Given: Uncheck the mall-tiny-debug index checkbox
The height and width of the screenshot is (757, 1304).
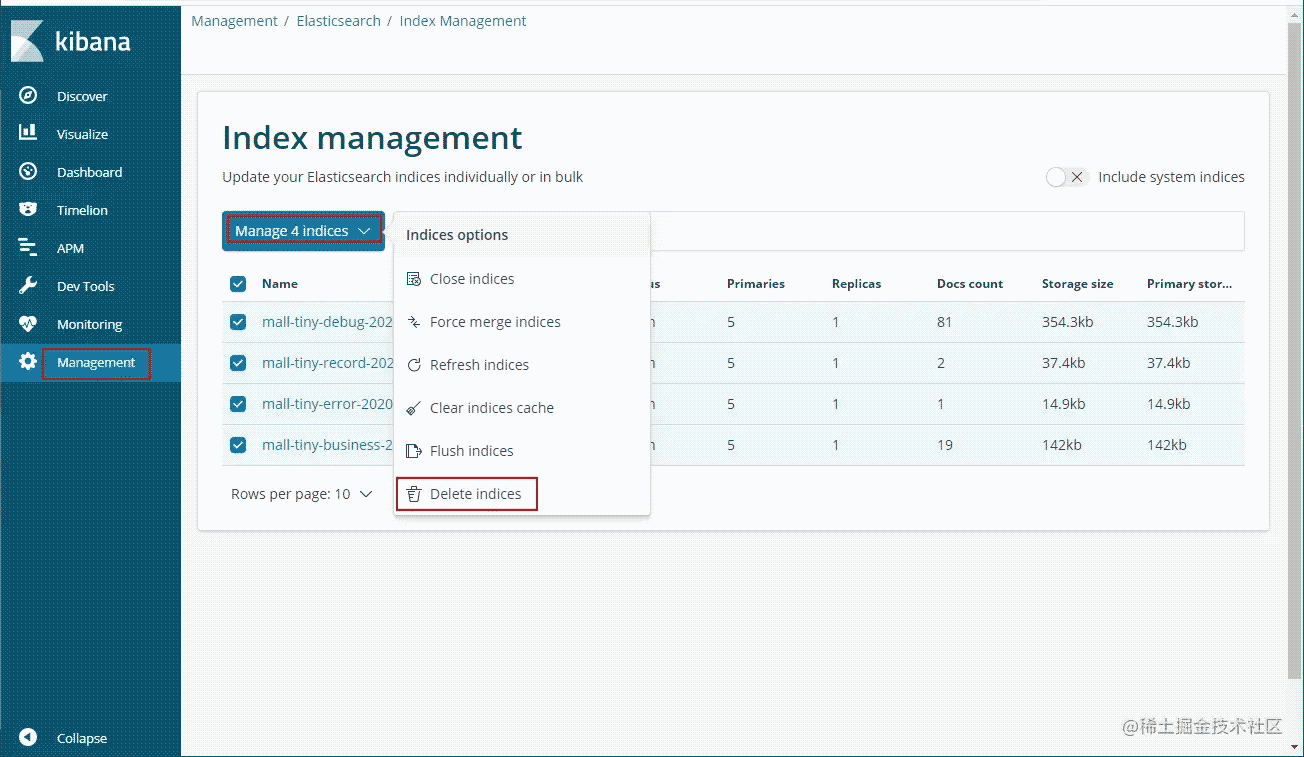Looking at the screenshot, I should [238, 322].
